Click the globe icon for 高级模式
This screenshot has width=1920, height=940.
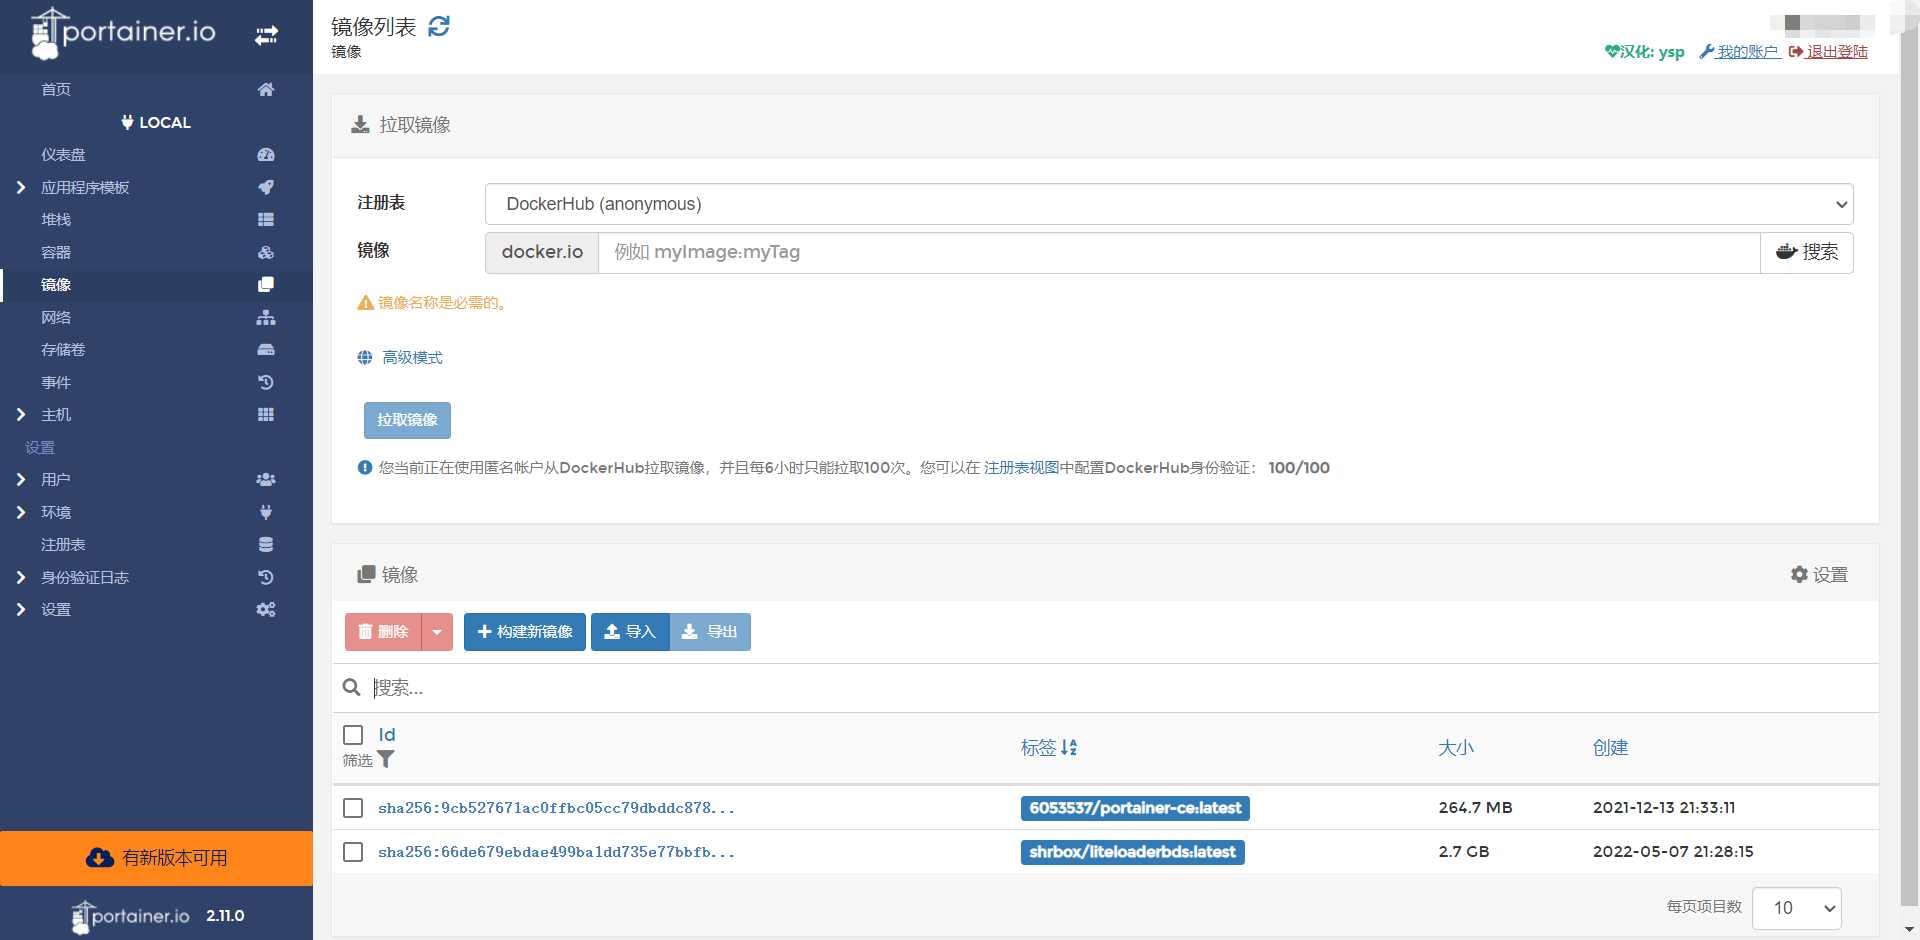pyautogui.click(x=365, y=358)
